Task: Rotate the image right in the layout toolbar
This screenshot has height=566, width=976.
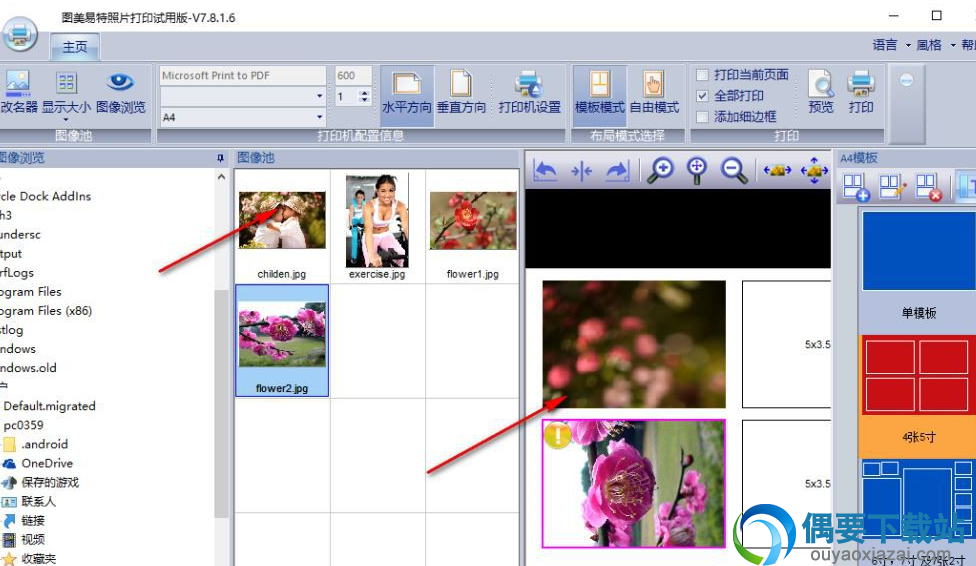Action: click(617, 170)
